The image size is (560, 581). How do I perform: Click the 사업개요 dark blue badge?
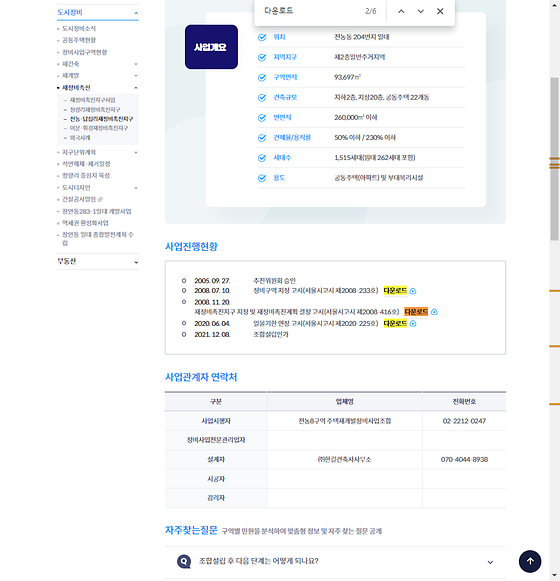coord(211,47)
